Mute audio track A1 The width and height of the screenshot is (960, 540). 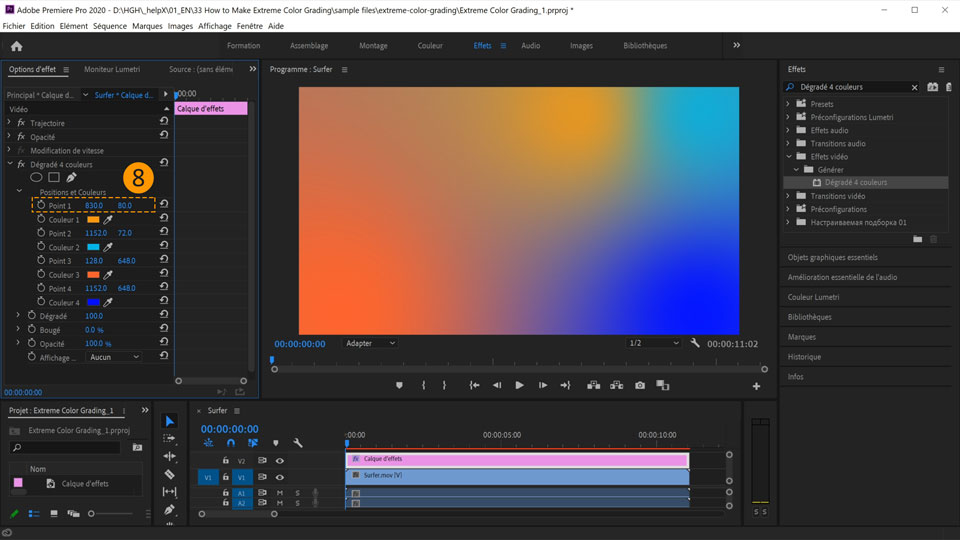click(280, 493)
